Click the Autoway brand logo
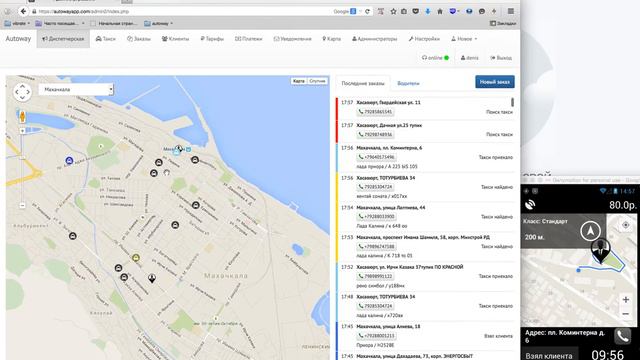 click(x=18, y=39)
